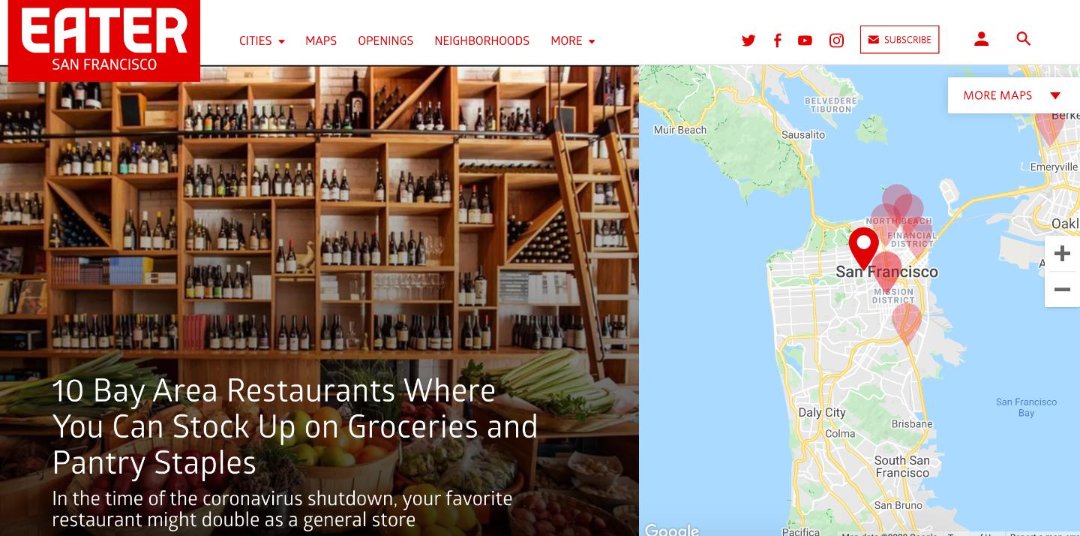The width and height of the screenshot is (1080, 536).
Task: Open the 10 Bay Area Restaurants headline
Action: (x=295, y=427)
